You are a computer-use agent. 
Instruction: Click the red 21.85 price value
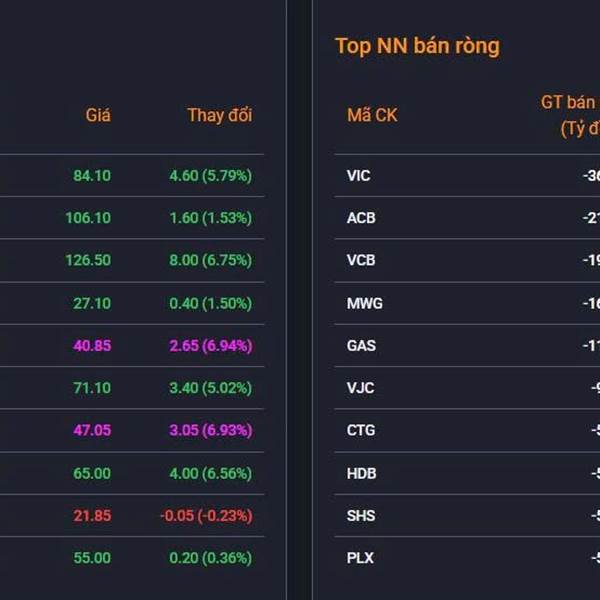[x=92, y=515]
